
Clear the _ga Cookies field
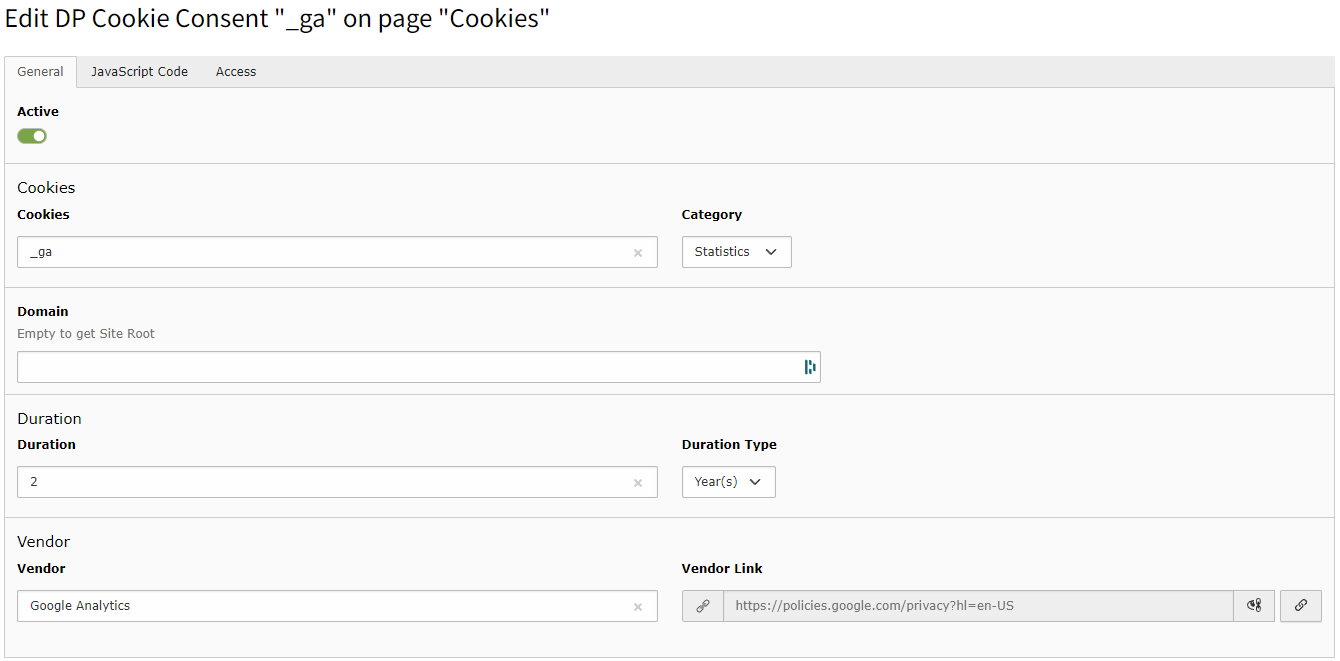(x=638, y=253)
